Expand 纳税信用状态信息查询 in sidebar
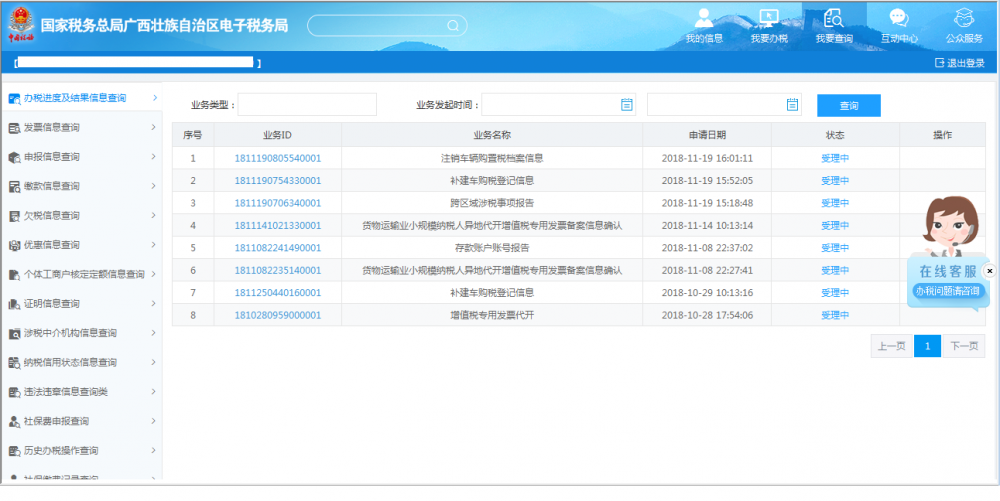The height and width of the screenshot is (501, 1000). coord(80,362)
